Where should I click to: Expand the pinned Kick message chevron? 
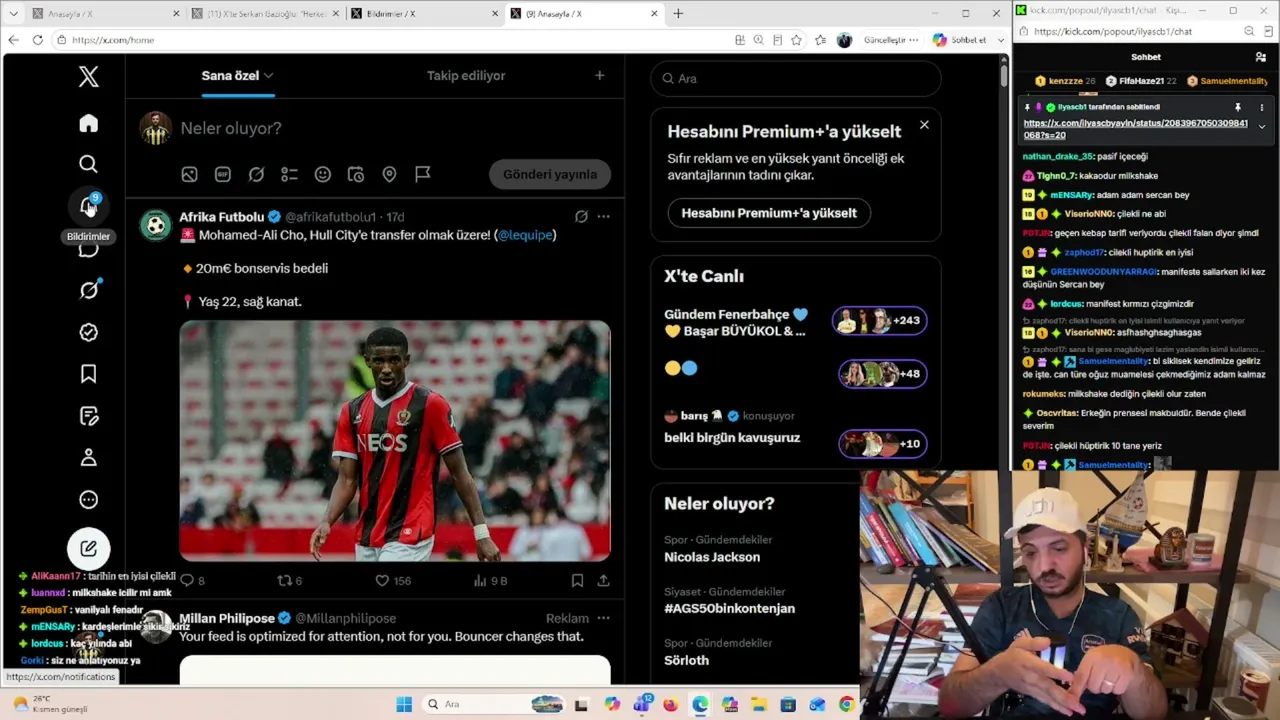1261,127
